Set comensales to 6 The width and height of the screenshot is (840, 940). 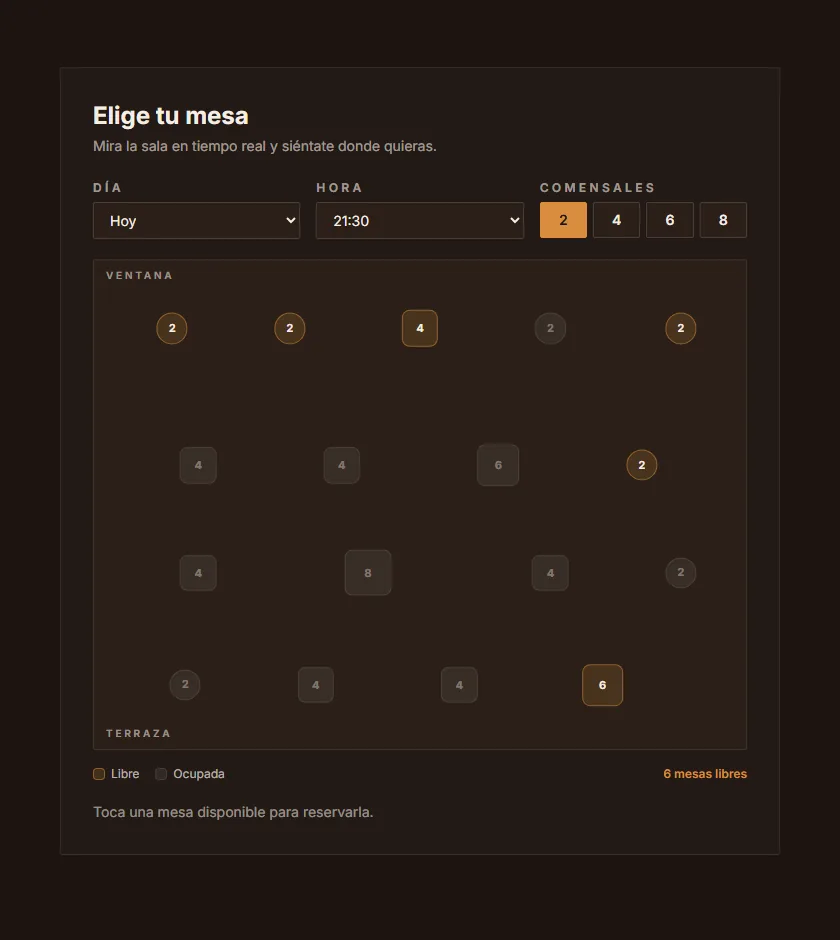670,220
